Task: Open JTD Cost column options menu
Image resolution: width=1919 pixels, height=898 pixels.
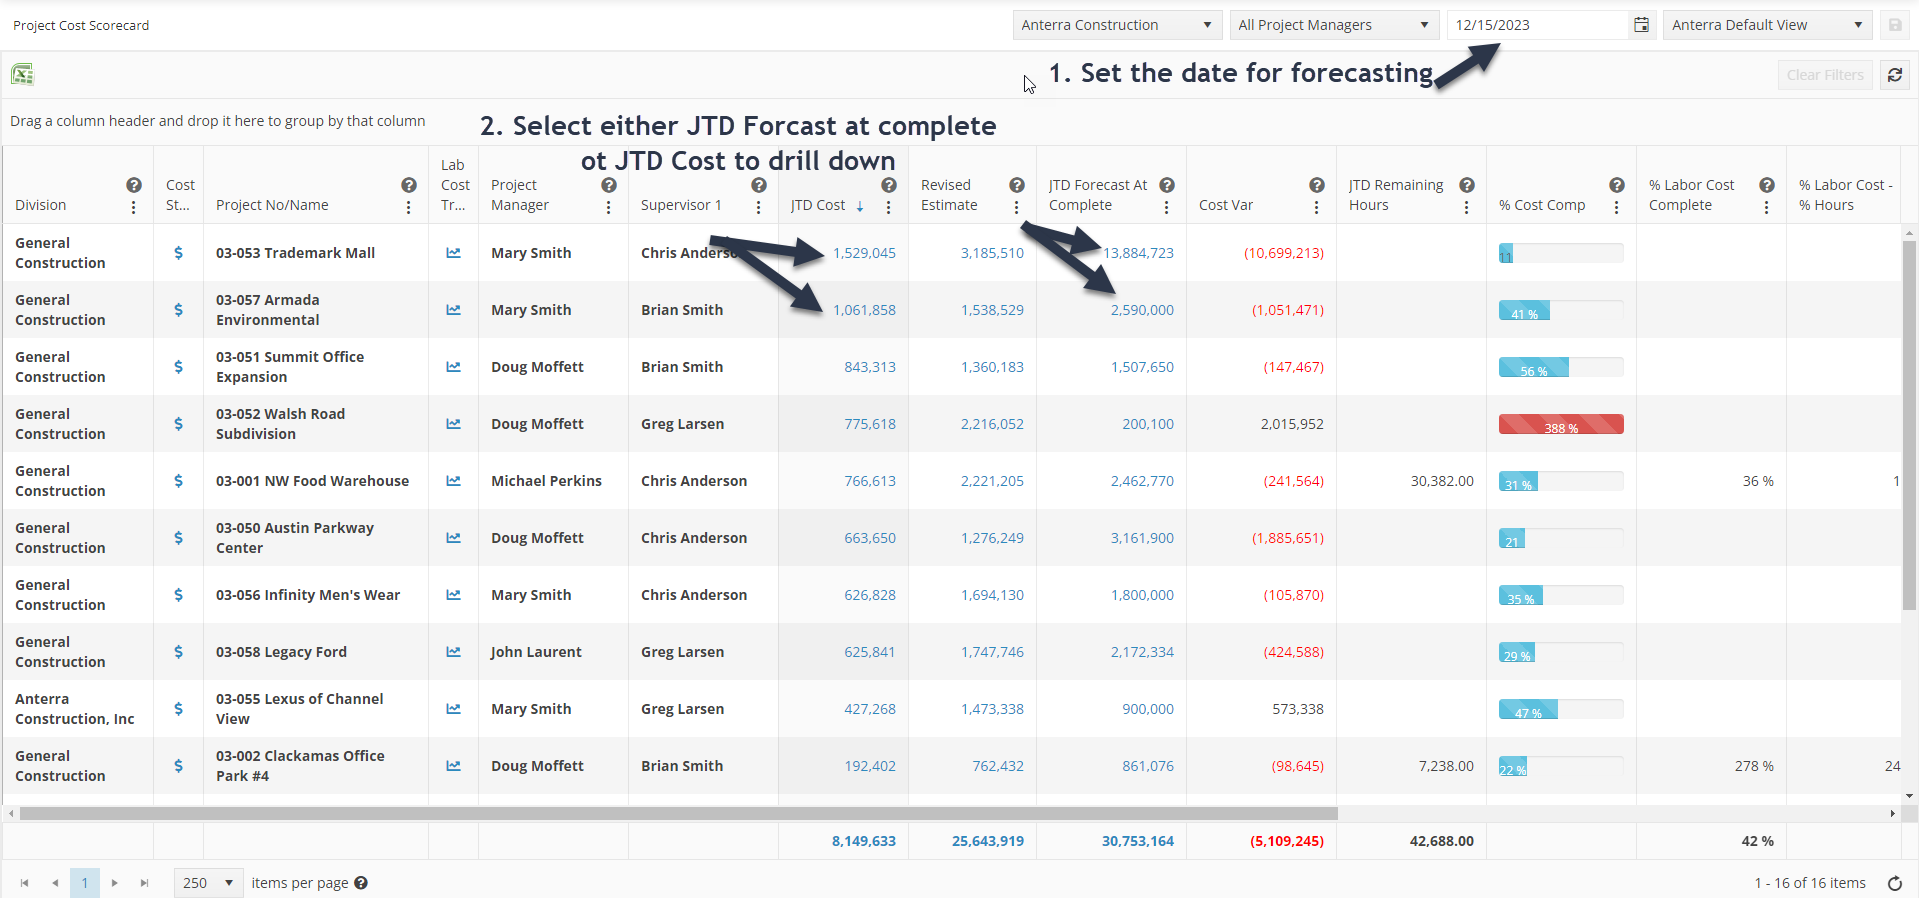Action: 888,207
